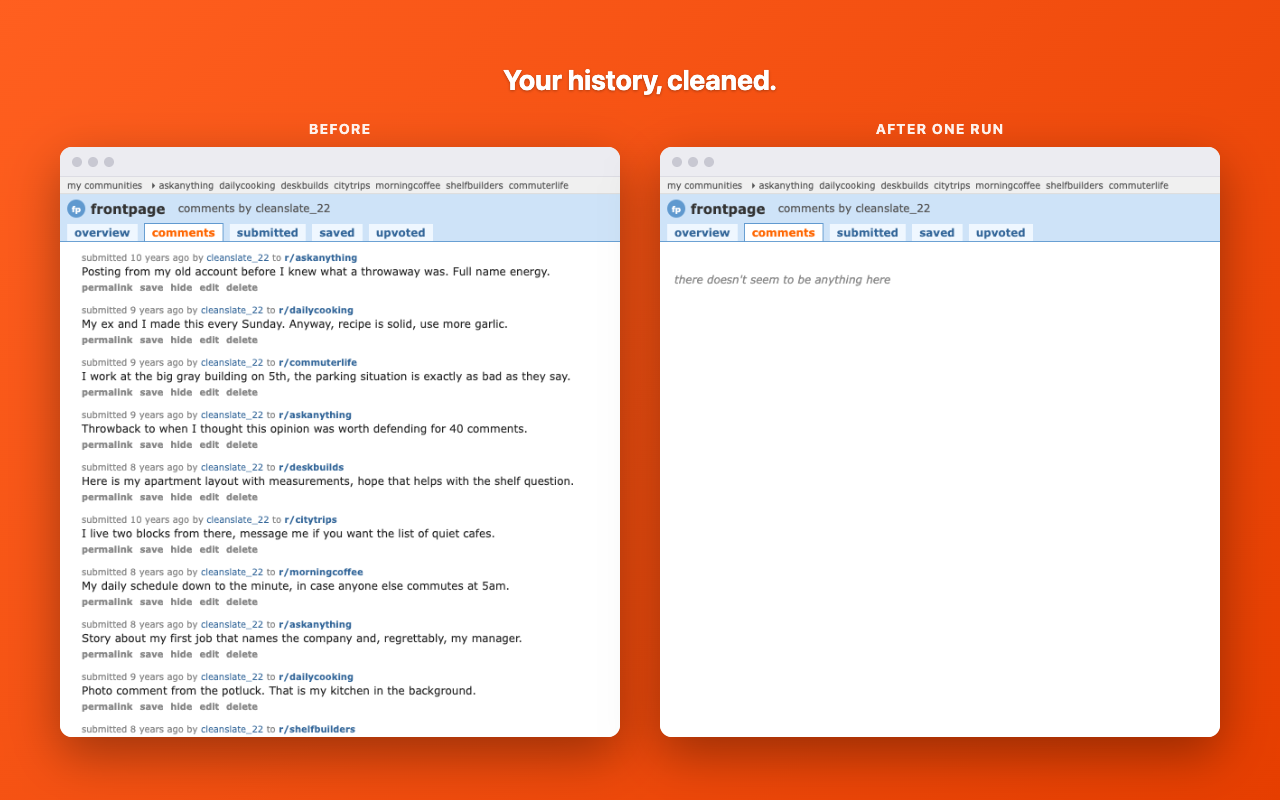This screenshot has width=1280, height=800.
Task: Close the Before window with its first dot
Action: 77,162
